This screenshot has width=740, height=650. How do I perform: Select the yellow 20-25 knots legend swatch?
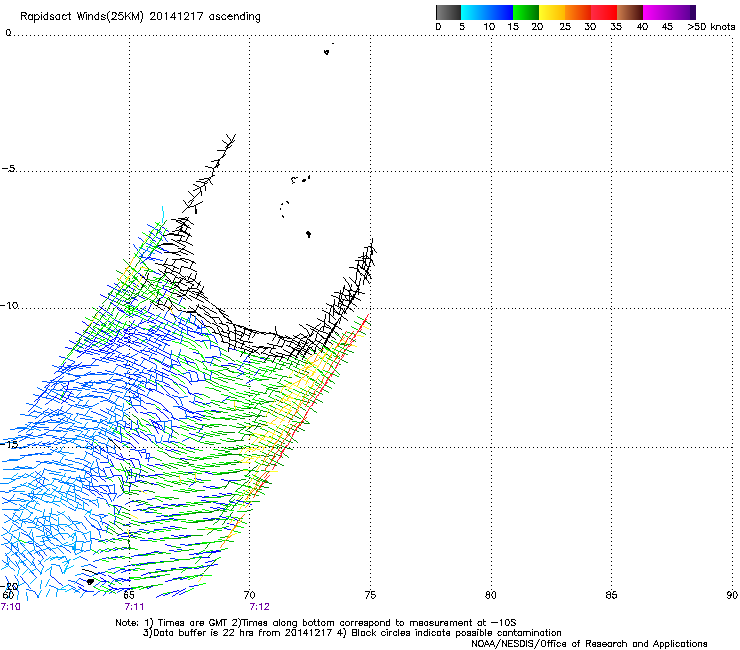pyautogui.click(x=552, y=12)
